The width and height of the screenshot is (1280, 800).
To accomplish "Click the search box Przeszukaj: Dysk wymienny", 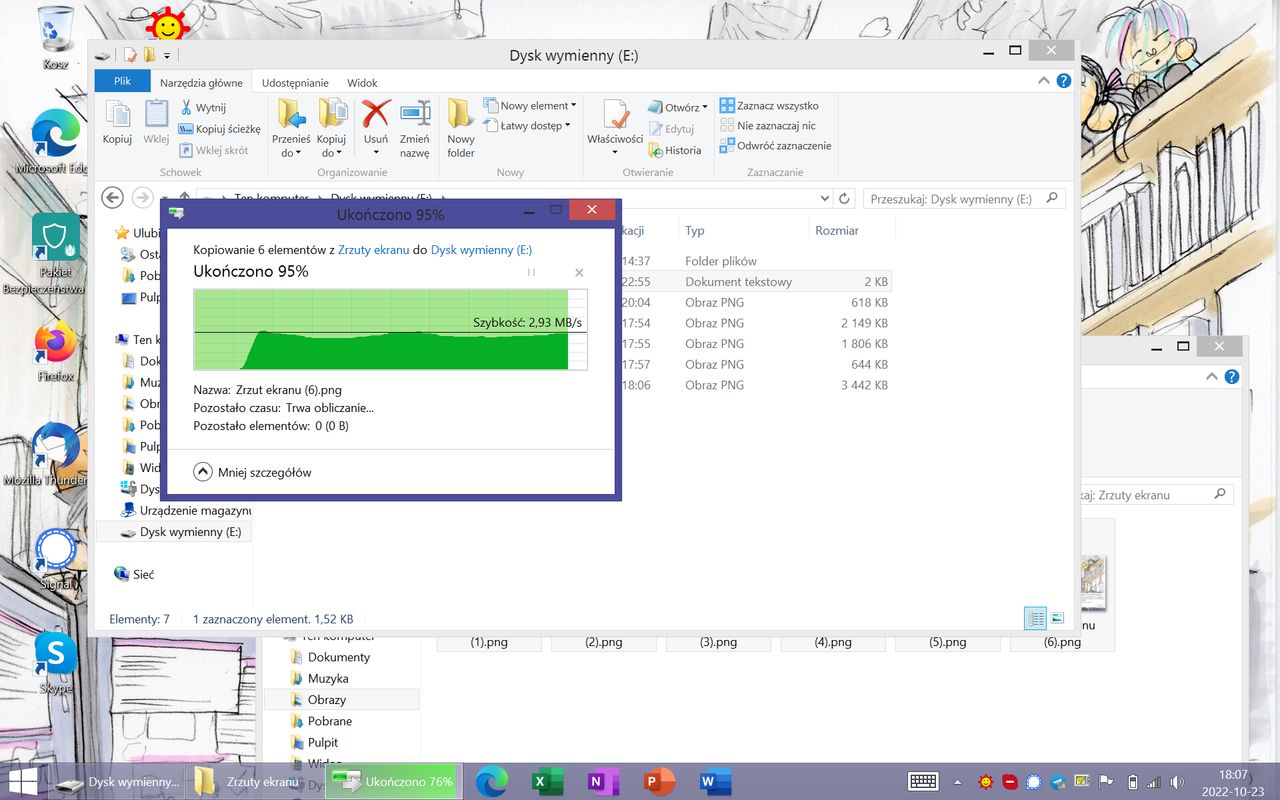I will 963,199.
